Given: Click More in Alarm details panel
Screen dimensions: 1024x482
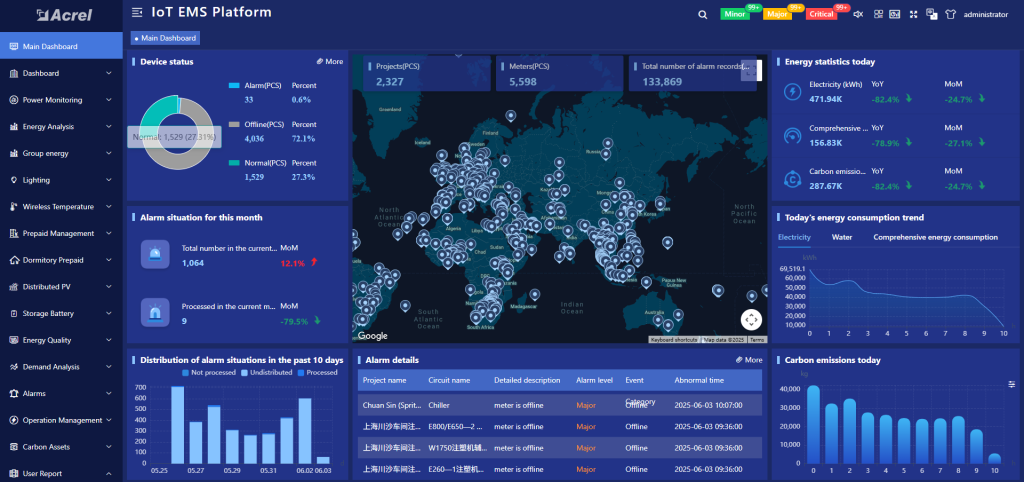Looking at the screenshot, I should (748, 360).
